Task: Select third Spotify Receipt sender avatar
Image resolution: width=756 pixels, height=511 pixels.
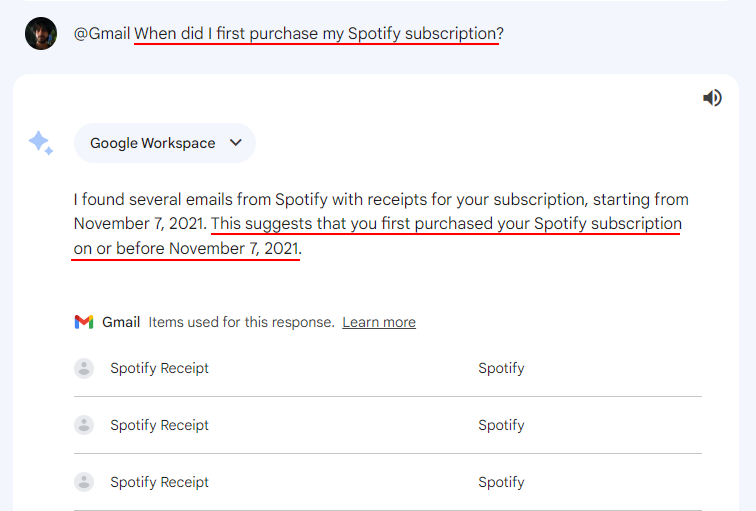Action: 84,482
